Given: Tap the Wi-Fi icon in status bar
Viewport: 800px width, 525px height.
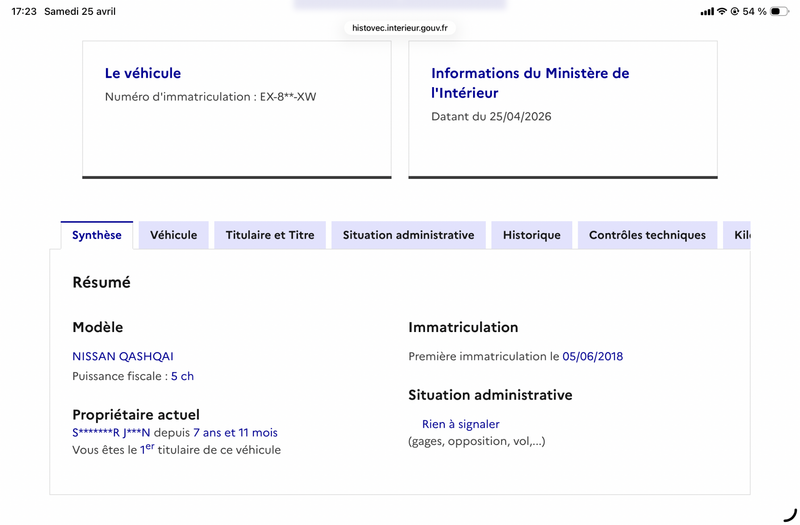Looking at the screenshot, I should tap(722, 11).
